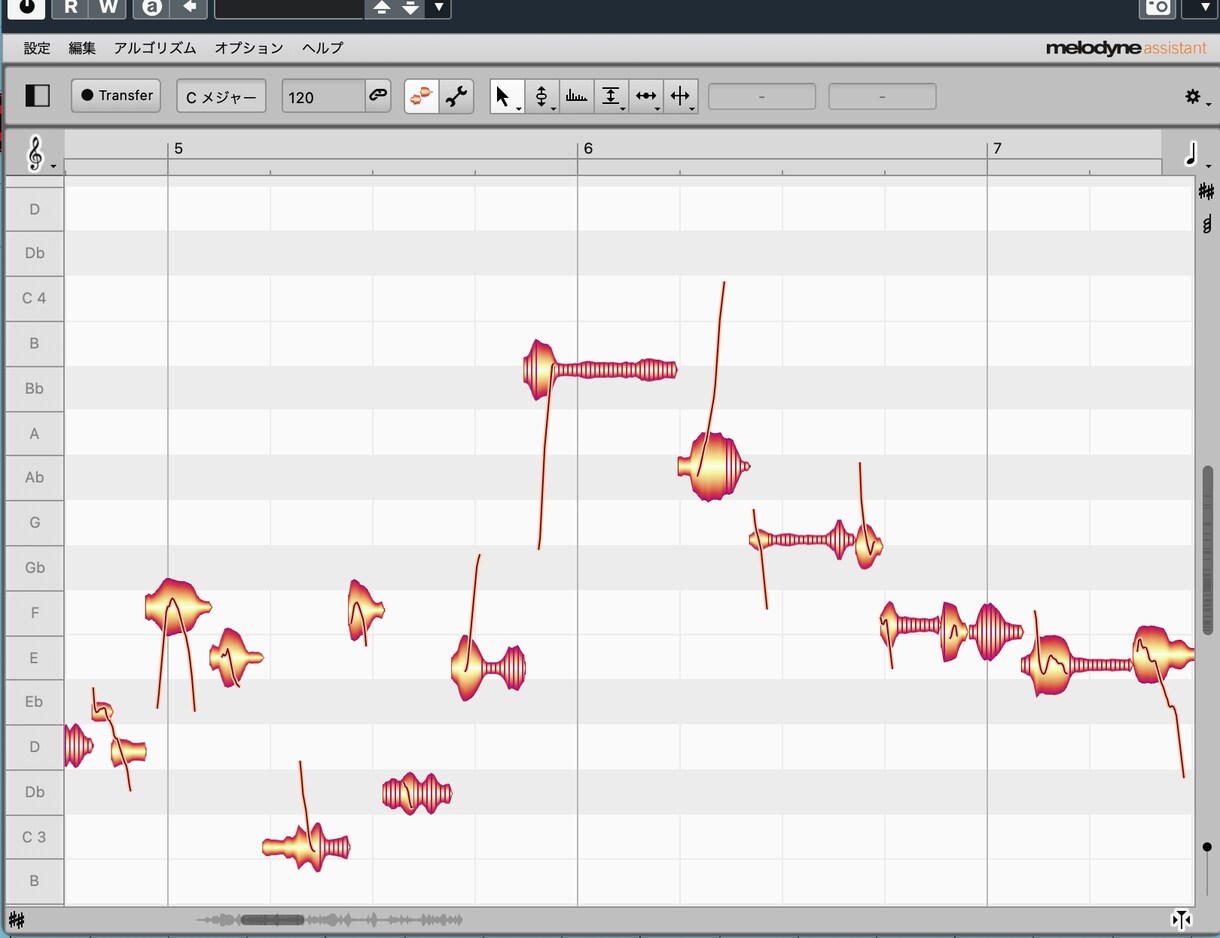Open the オプション menu

(x=249, y=48)
